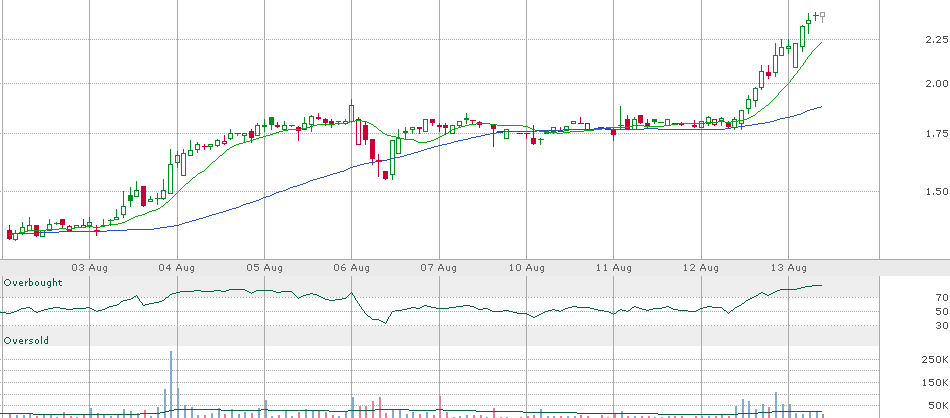Click the 1.50 price axis value

coord(936,191)
